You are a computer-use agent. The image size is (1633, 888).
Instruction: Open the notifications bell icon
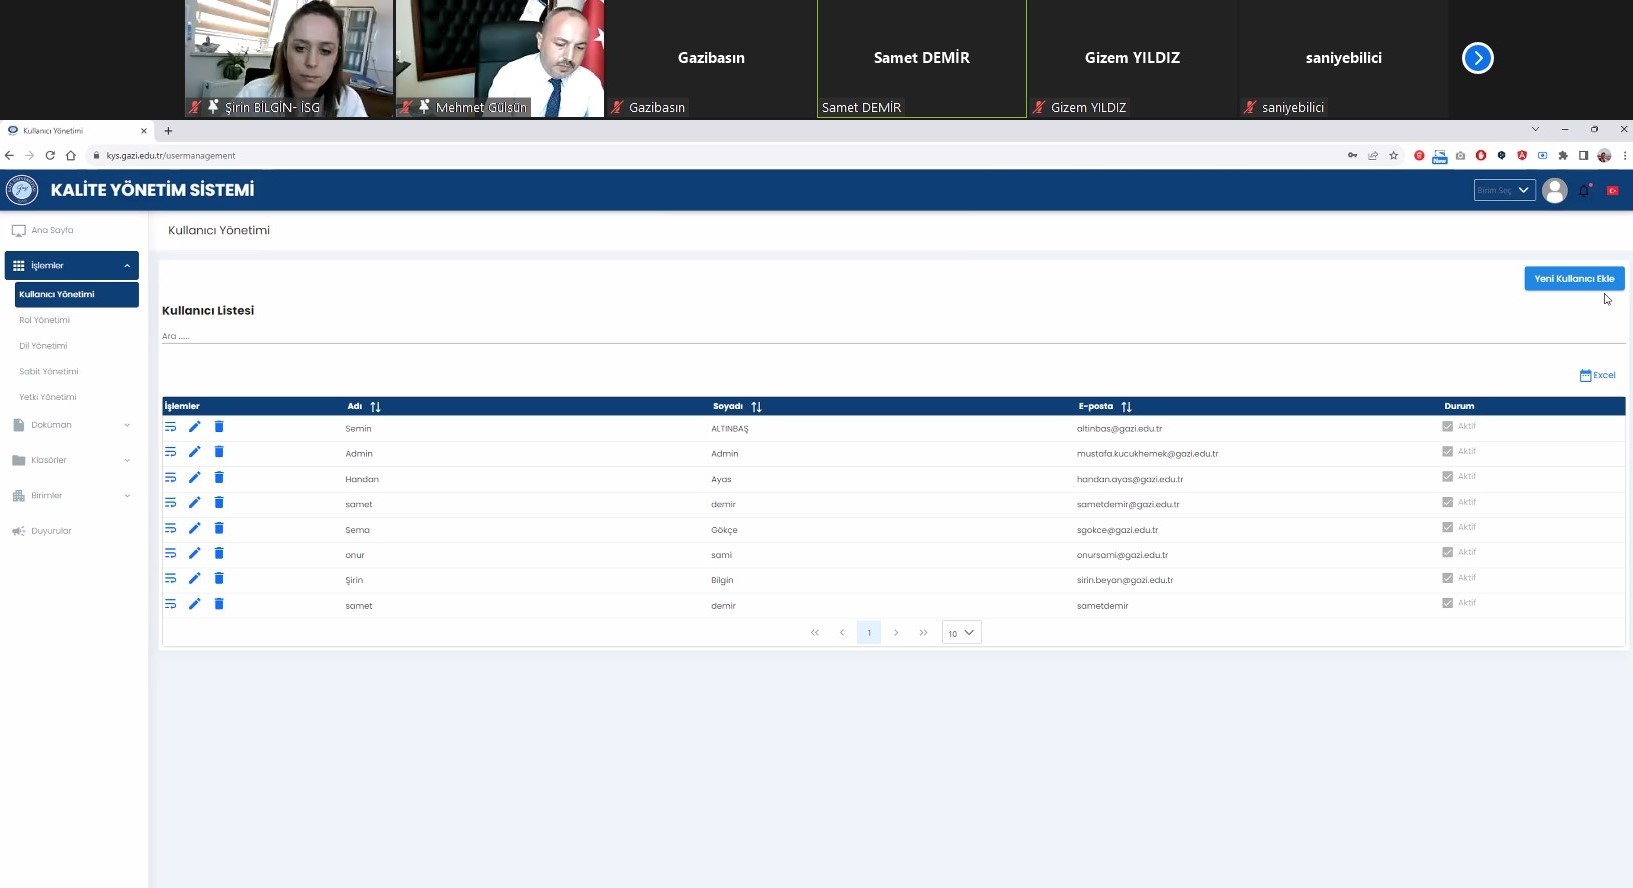(1584, 190)
